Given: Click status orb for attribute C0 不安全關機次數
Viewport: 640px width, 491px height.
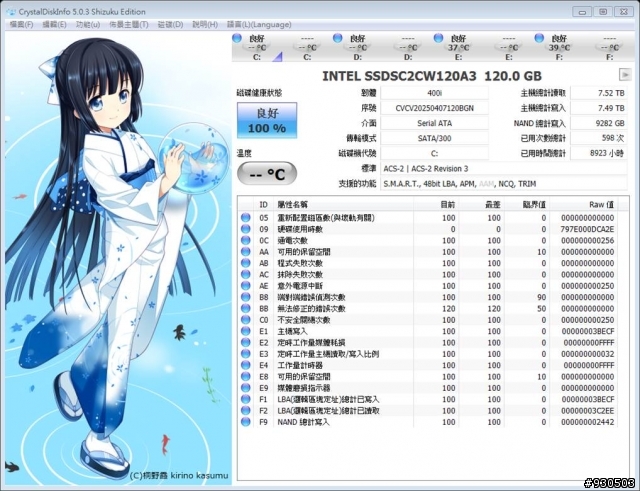Looking at the screenshot, I should point(245,320).
